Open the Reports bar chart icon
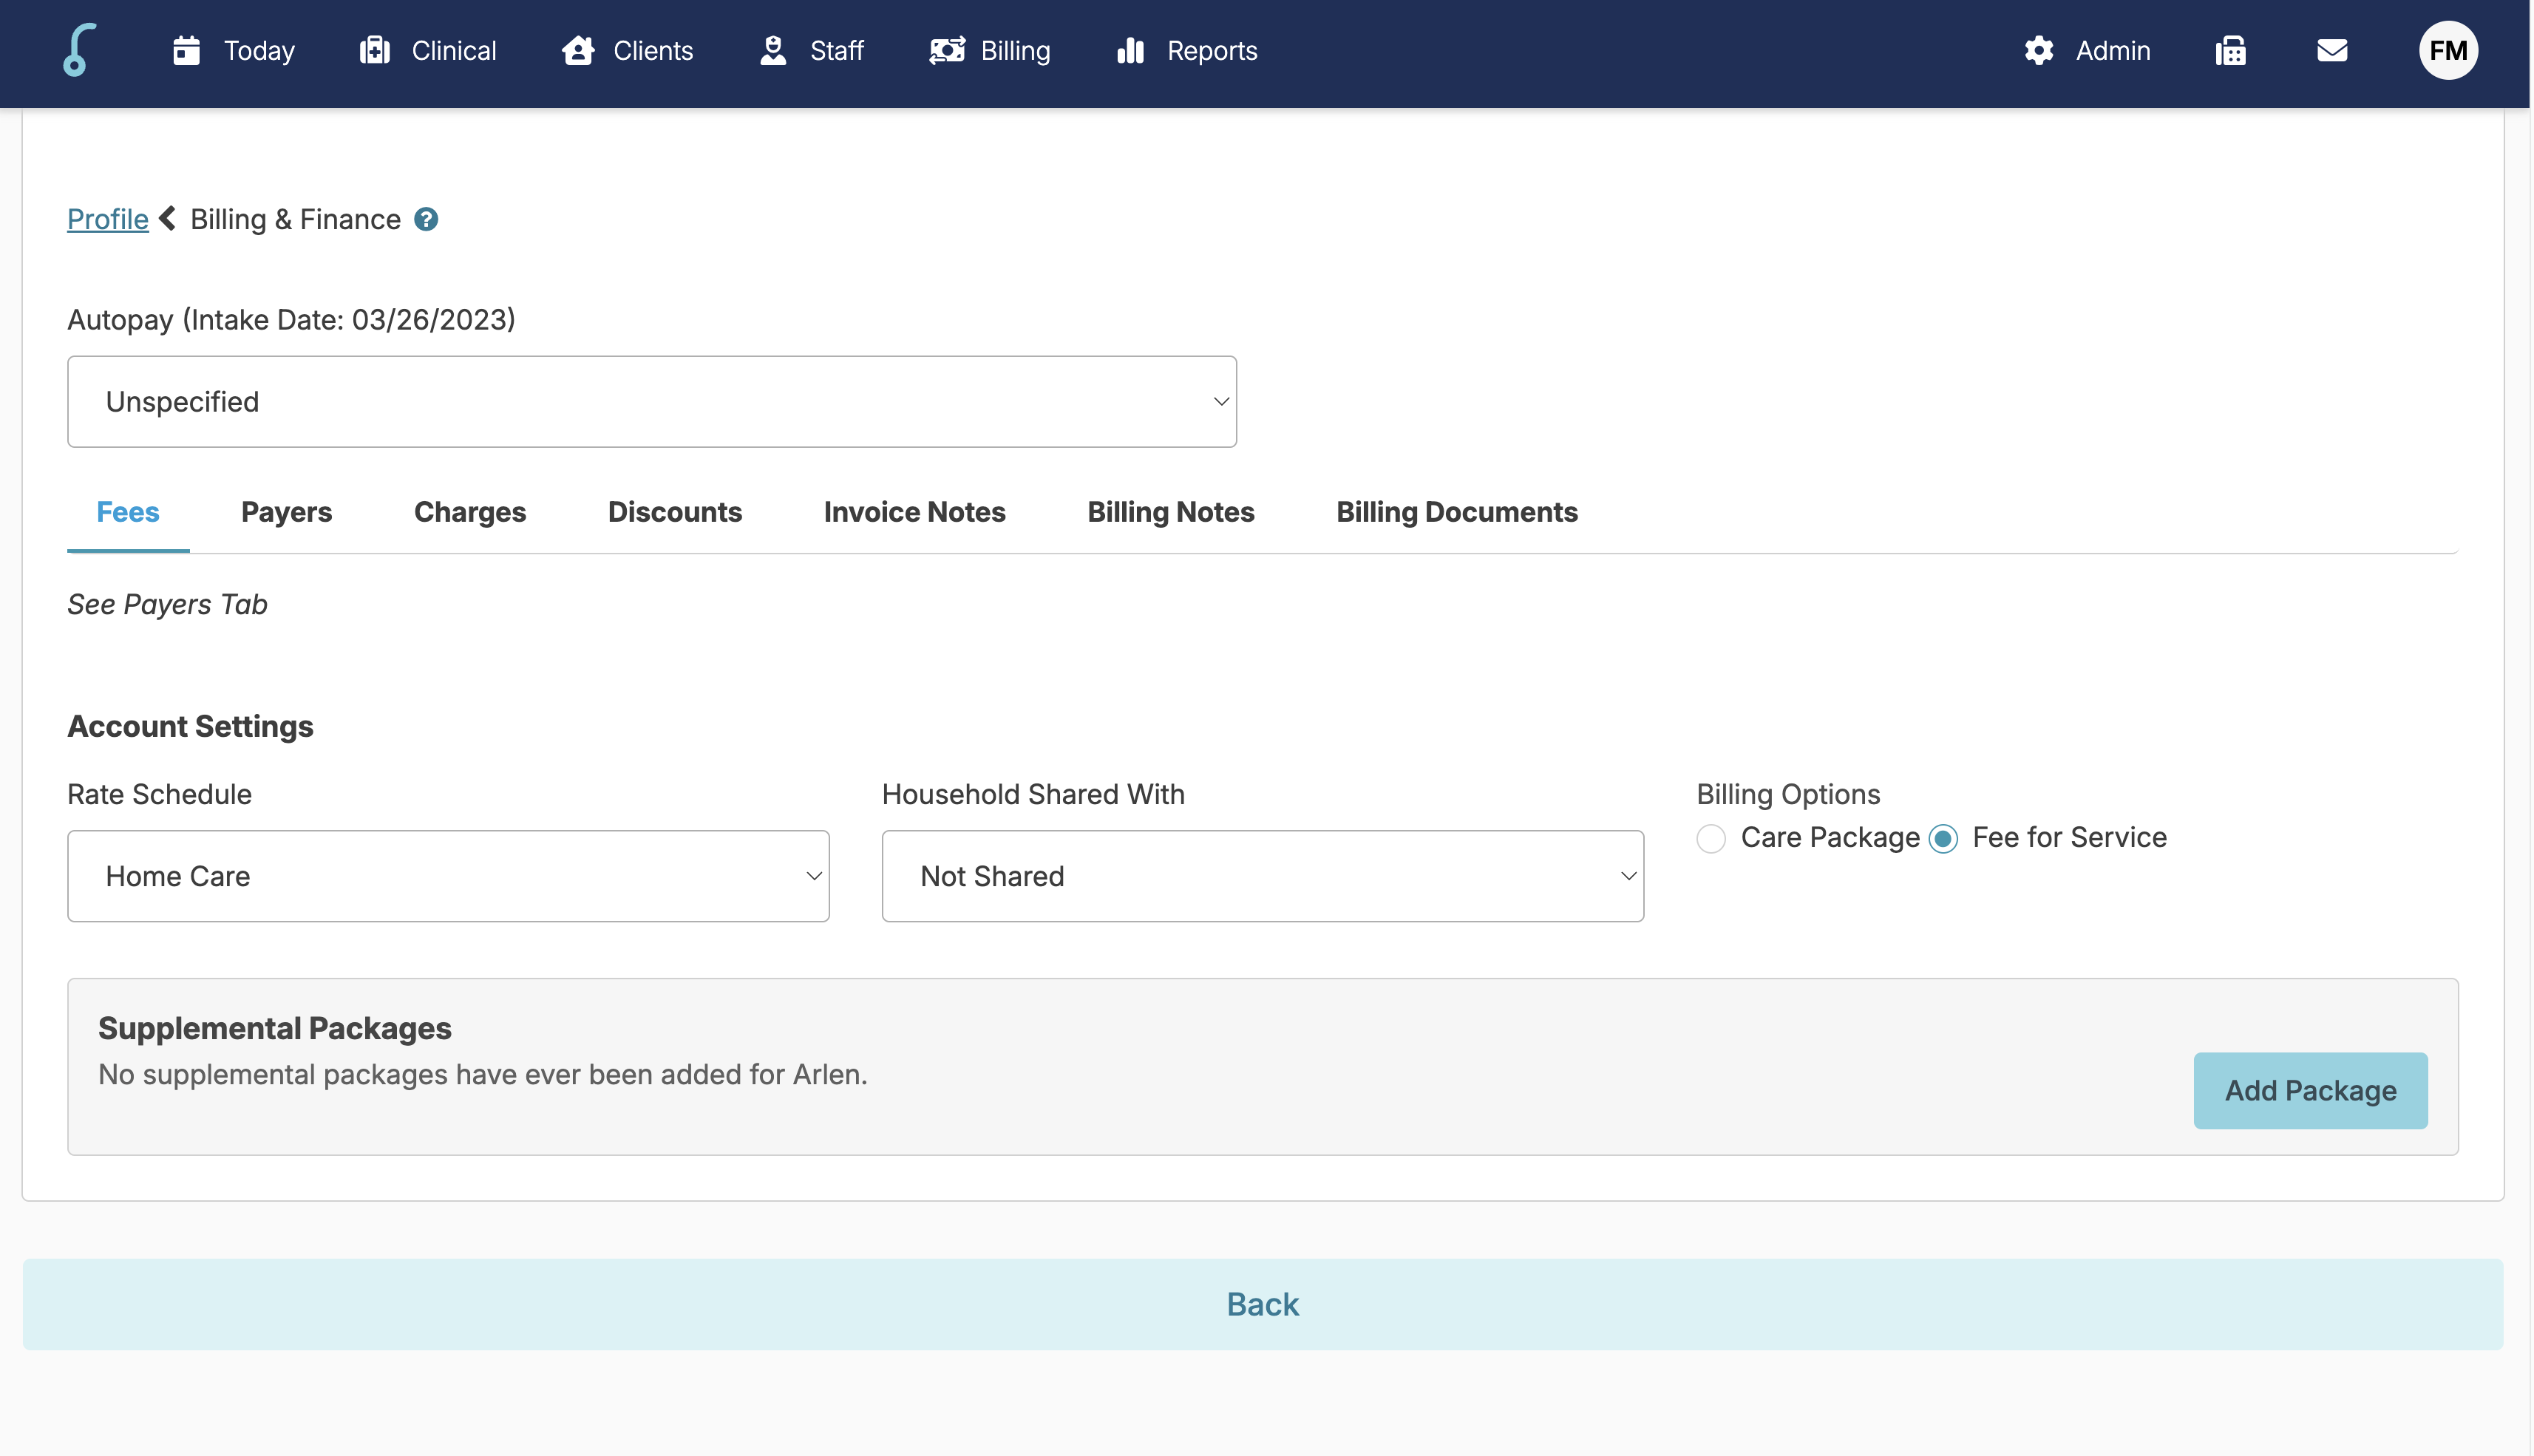The width and height of the screenshot is (2534, 1456). point(1130,50)
